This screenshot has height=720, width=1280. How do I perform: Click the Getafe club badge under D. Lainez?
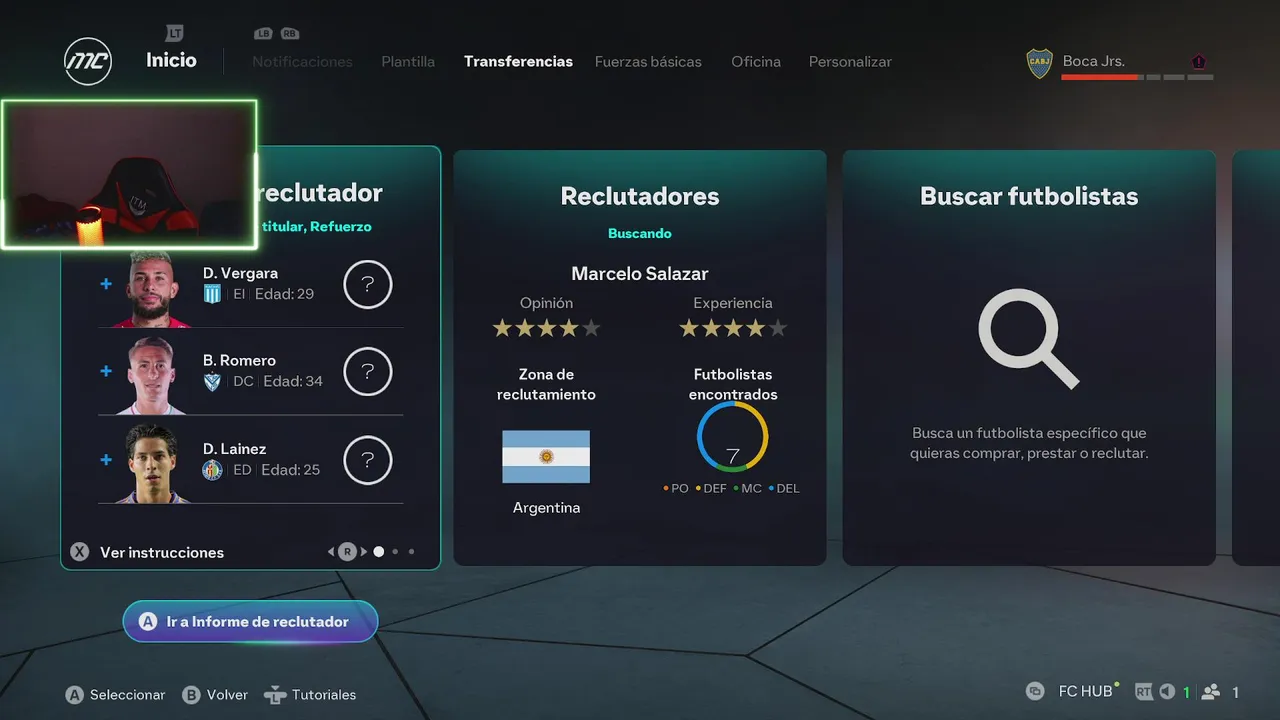point(212,469)
